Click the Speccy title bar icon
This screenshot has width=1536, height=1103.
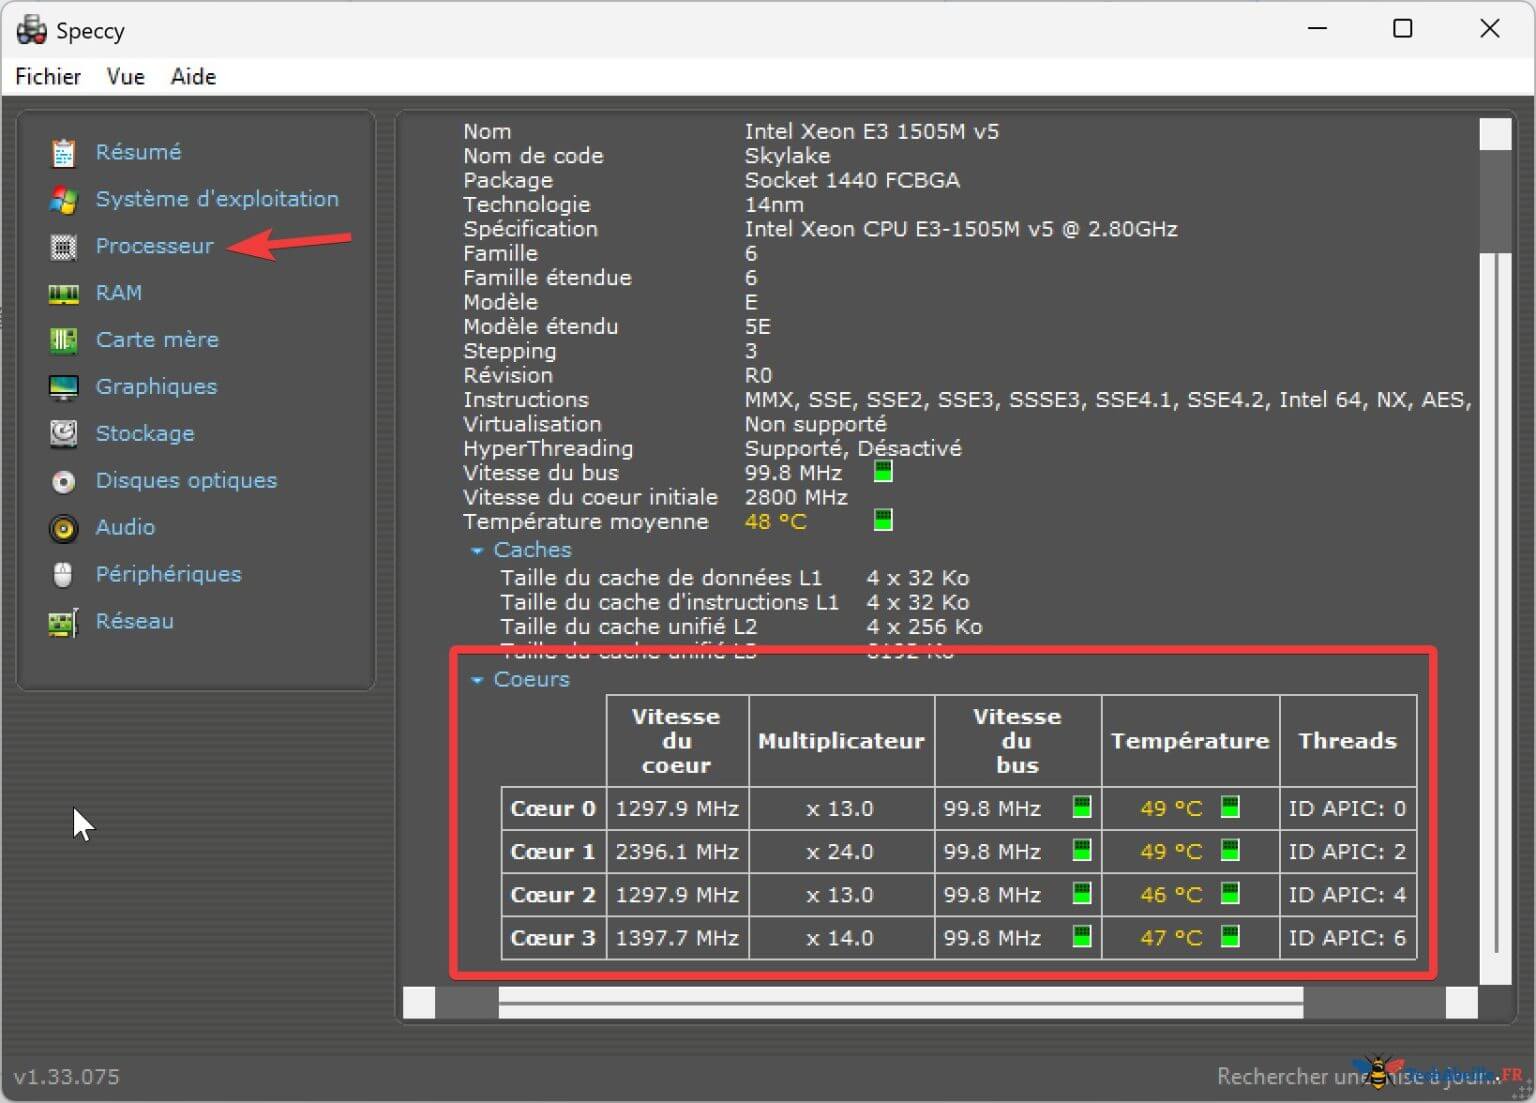(x=30, y=29)
